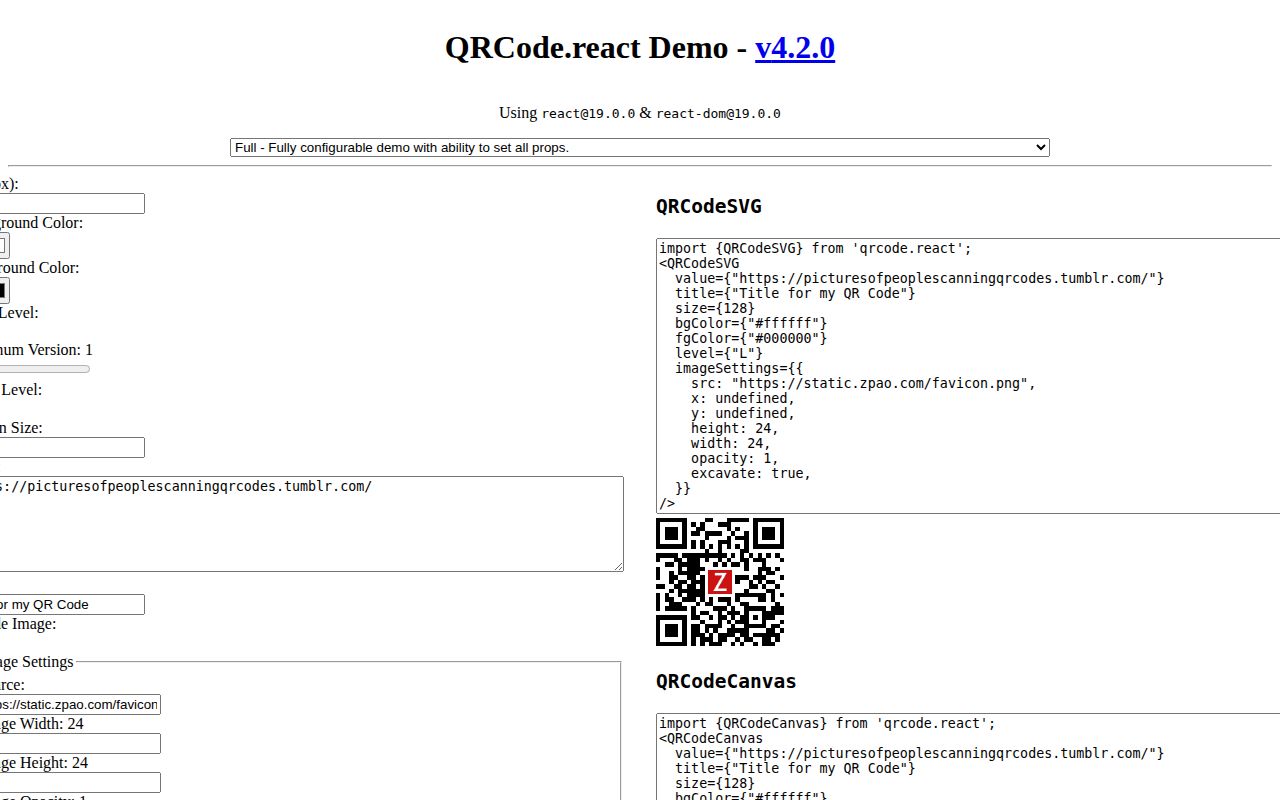The height and width of the screenshot is (800, 1280).
Task: Click the black foreground color swatch
Action: (x=3, y=291)
